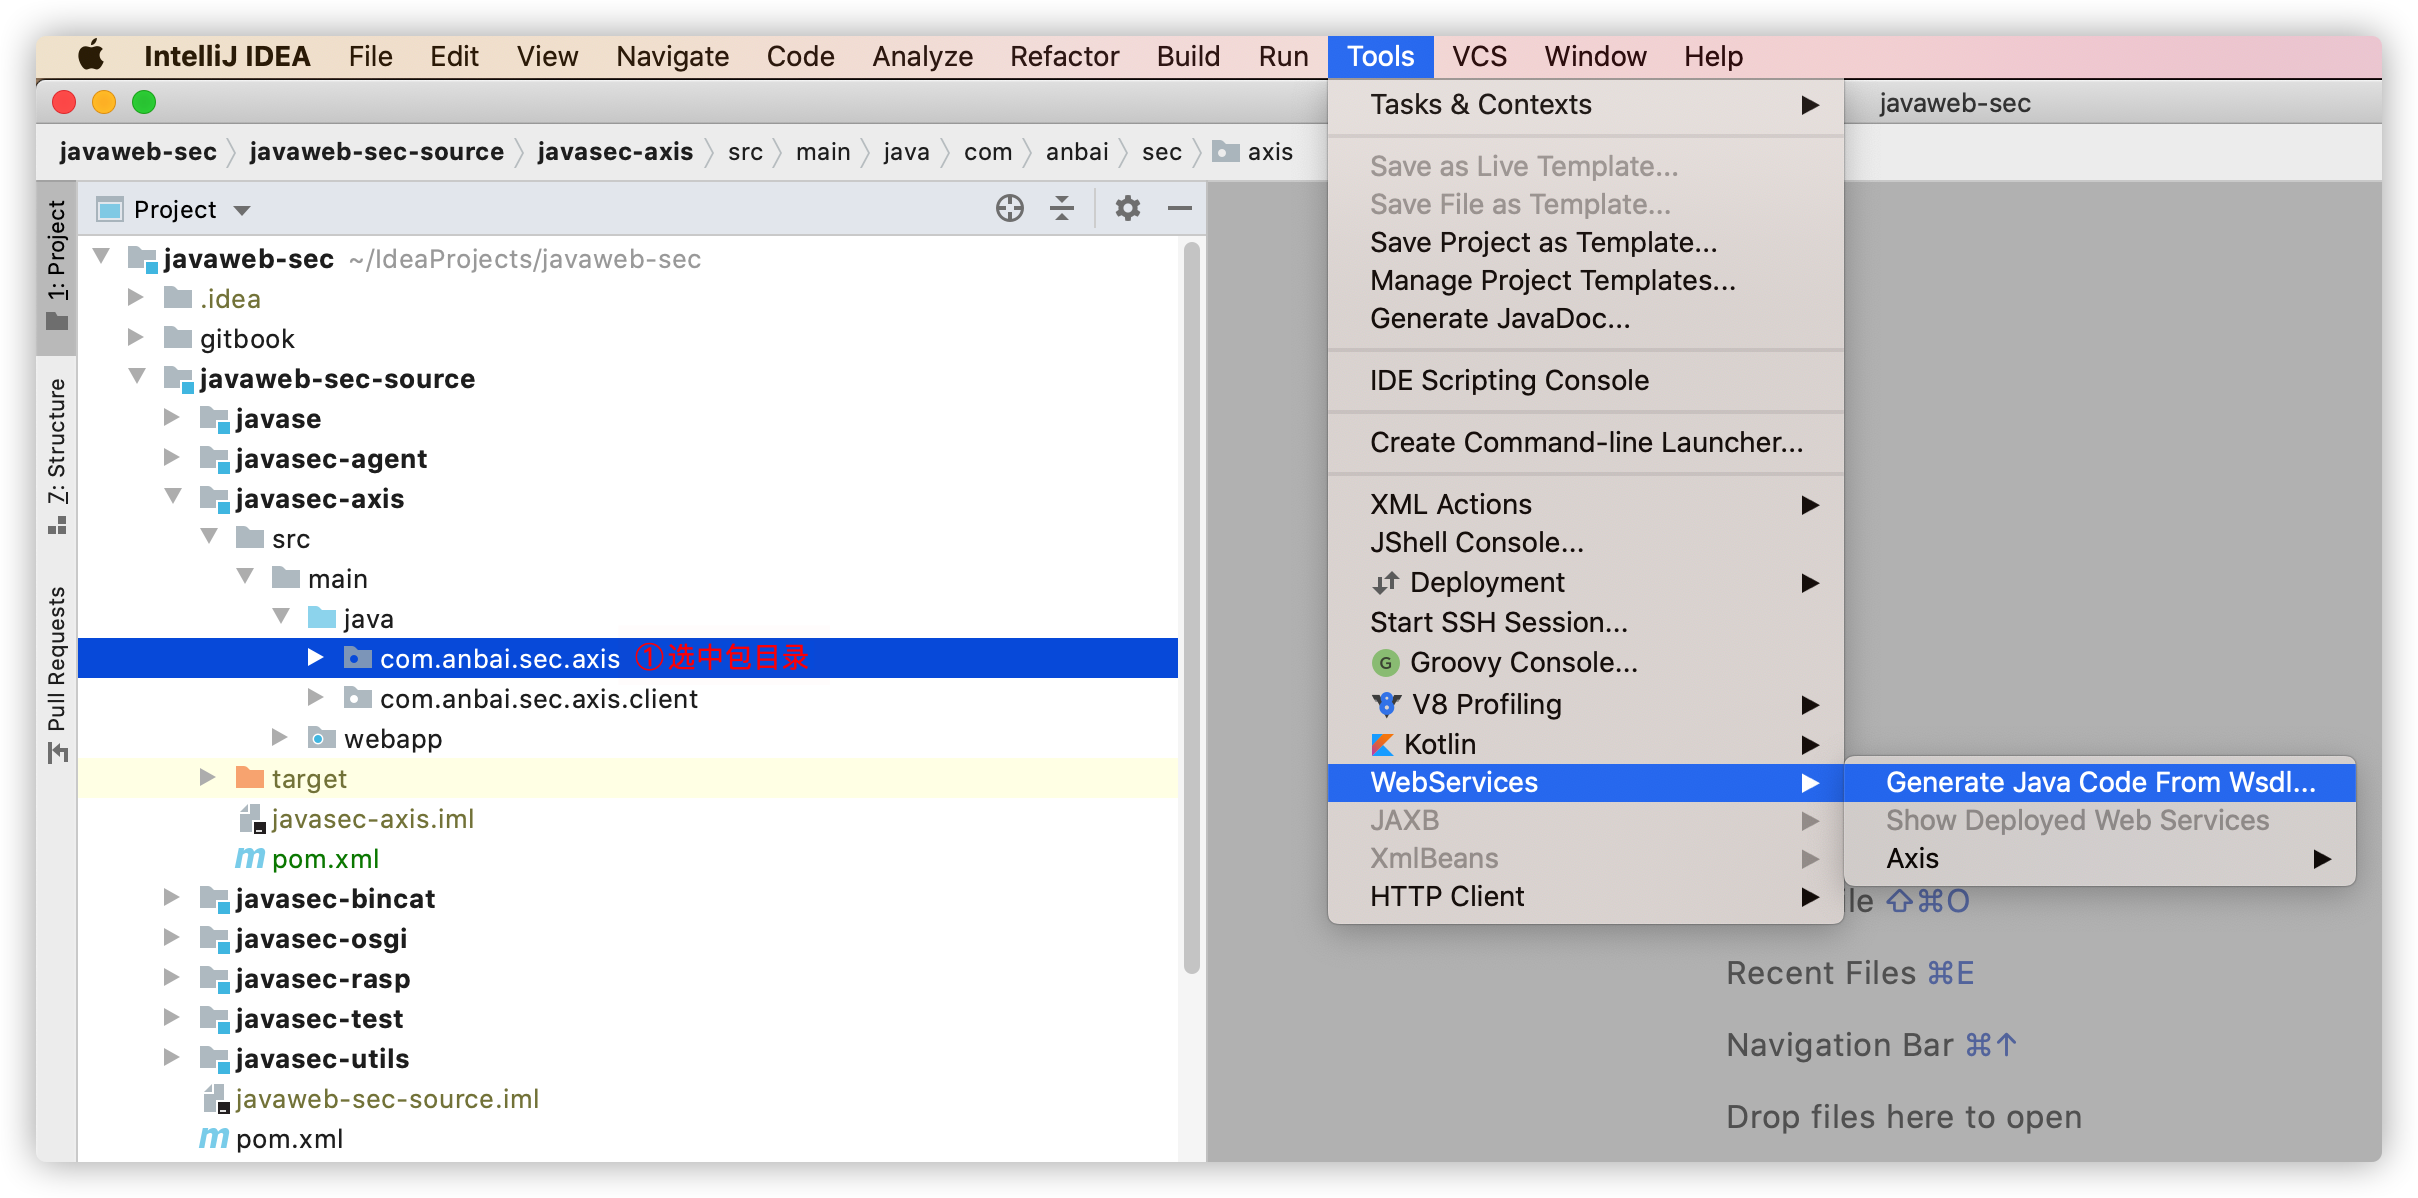
Task: Toggle the Z: Structure side tool window
Action: 57,455
